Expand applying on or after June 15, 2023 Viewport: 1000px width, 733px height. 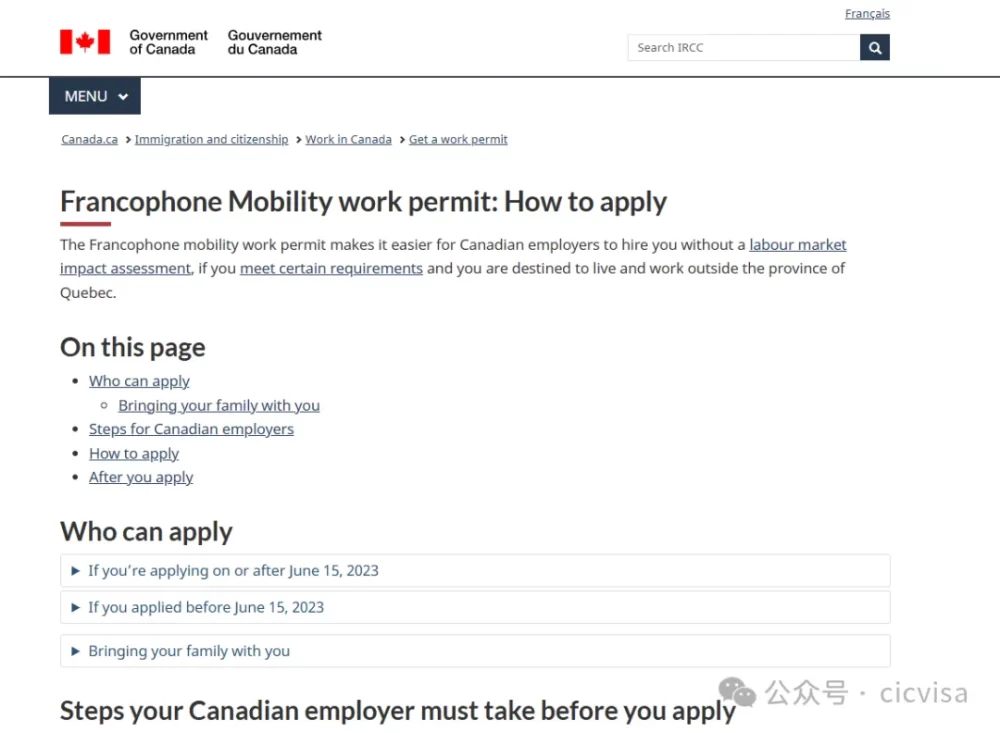pyautogui.click(x=233, y=571)
